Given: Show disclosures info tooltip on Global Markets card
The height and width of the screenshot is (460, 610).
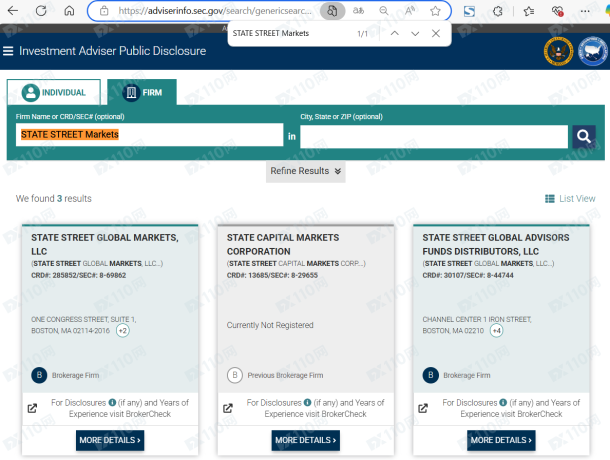Looking at the screenshot, I should coord(112,402).
